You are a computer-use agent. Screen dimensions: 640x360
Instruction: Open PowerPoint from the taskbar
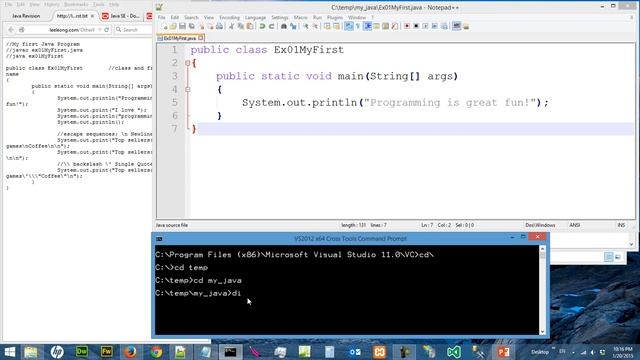tap(503, 352)
